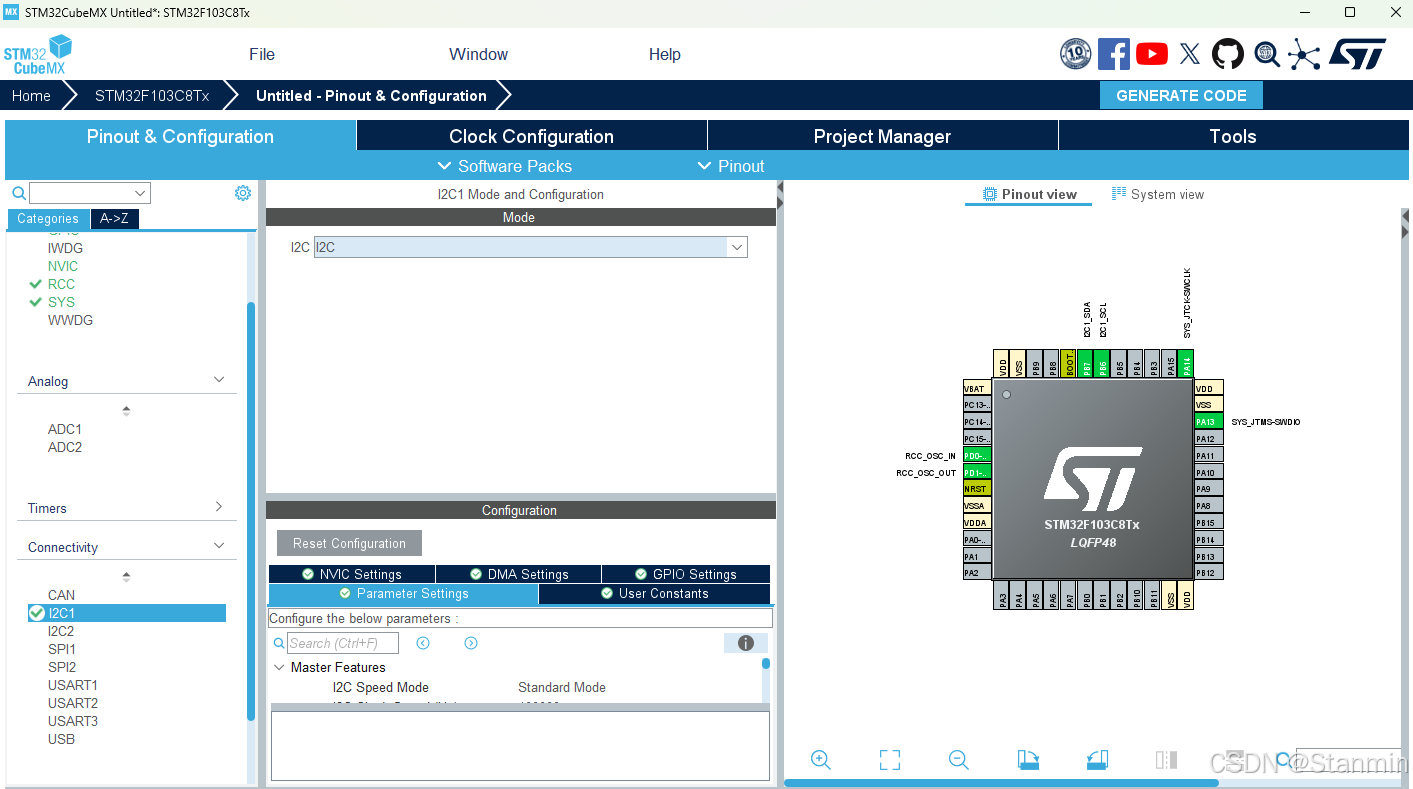This screenshot has height=789, width=1413.
Task: Expand the Pinout dropdown menu
Action: pyautogui.click(x=731, y=166)
